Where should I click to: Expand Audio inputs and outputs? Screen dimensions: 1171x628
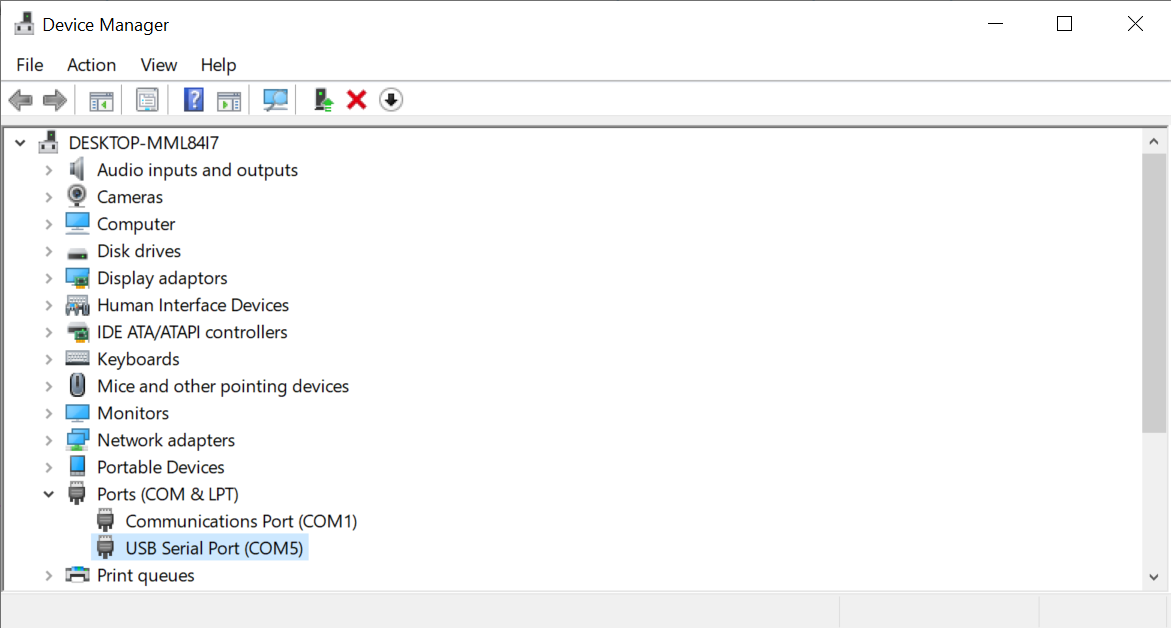tap(49, 170)
